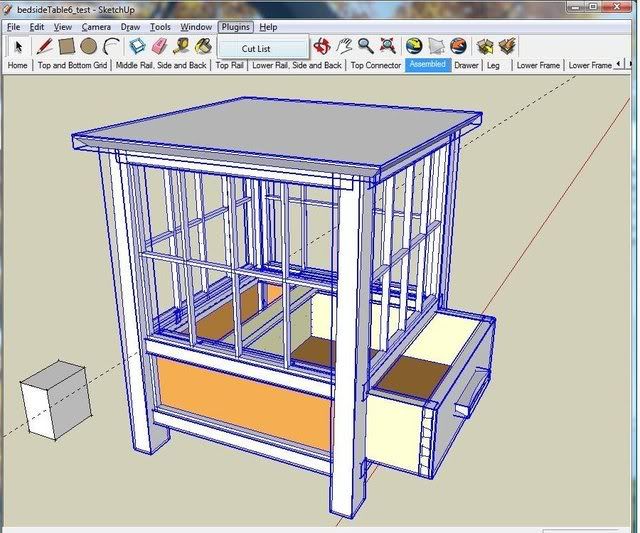Viewport: 640px width, 533px height.
Task: Pick the Paint Bucket tool
Action: coord(203,46)
